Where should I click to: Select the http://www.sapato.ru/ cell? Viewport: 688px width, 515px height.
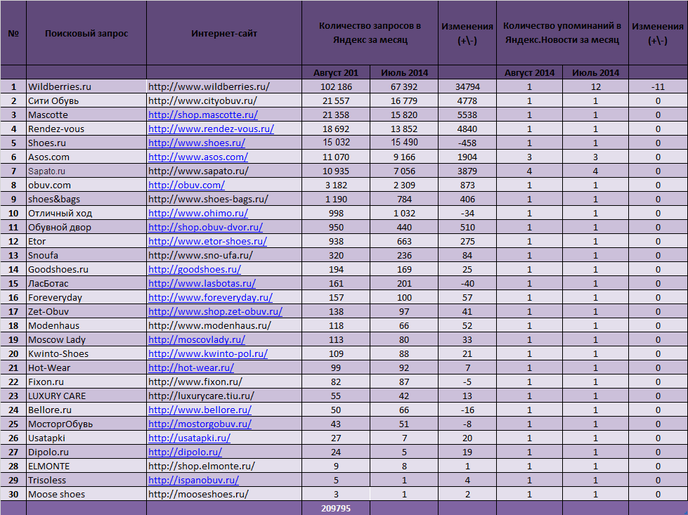tap(224, 171)
